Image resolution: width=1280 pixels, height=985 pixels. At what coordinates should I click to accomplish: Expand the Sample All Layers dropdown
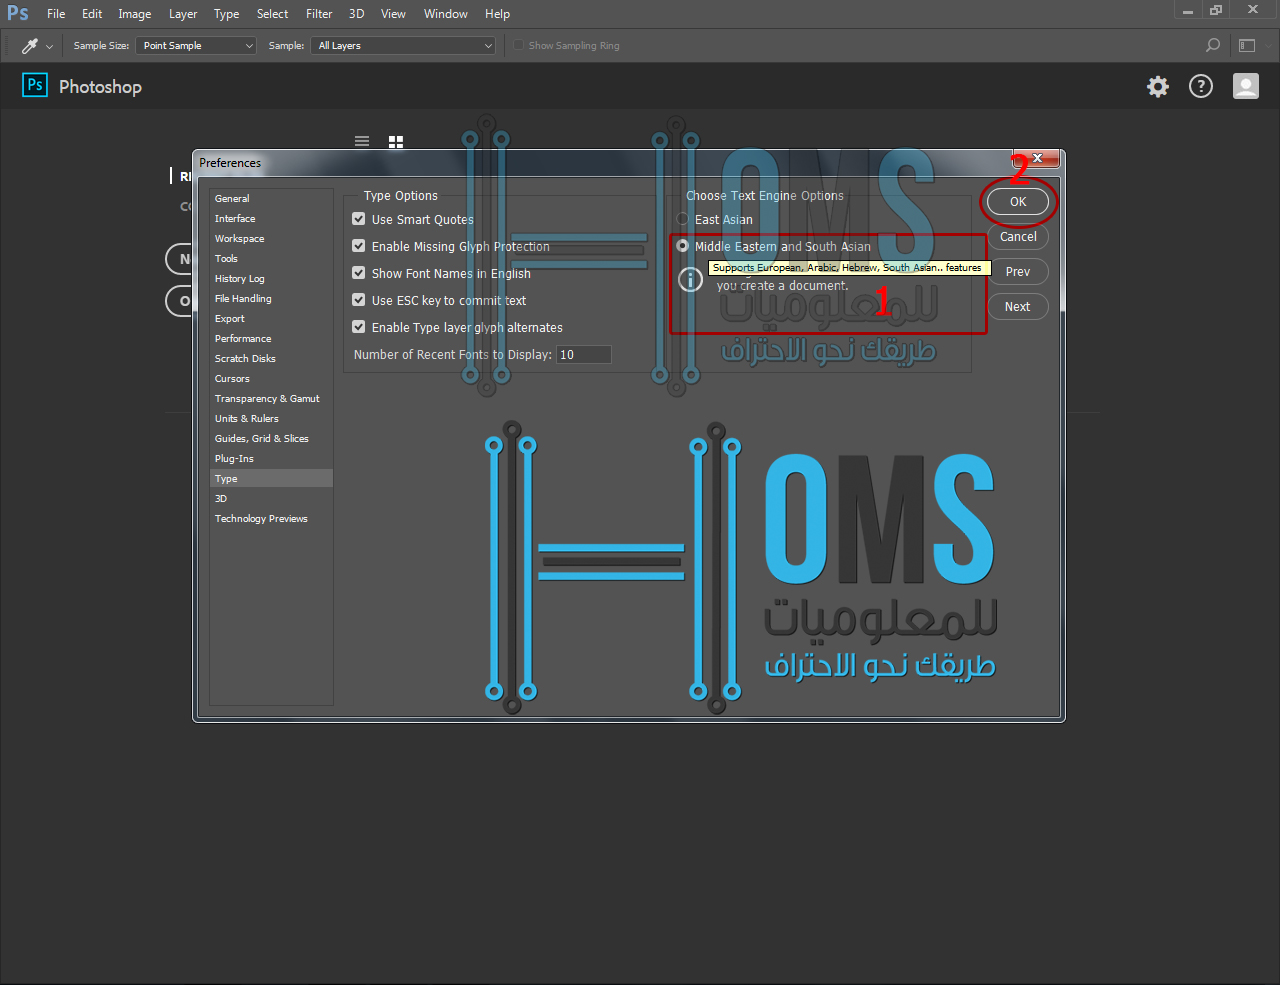coord(404,45)
